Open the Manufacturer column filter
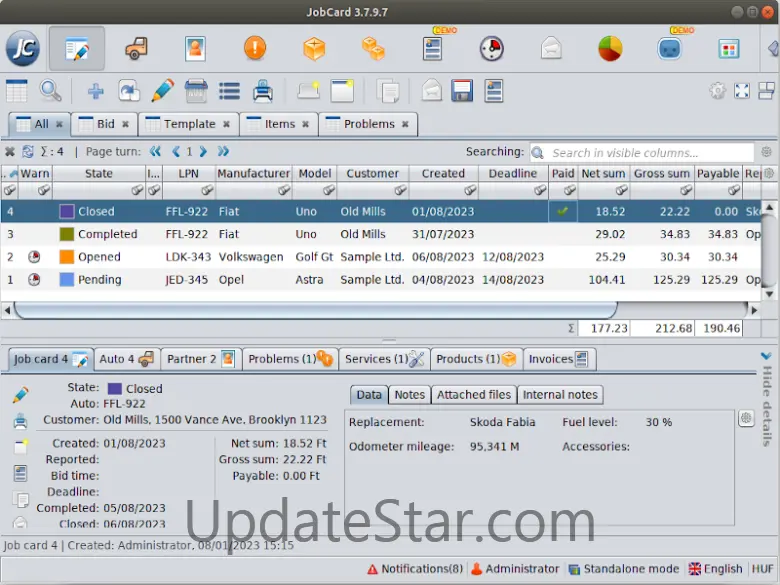The height and width of the screenshot is (585, 780). [x=284, y=190]
